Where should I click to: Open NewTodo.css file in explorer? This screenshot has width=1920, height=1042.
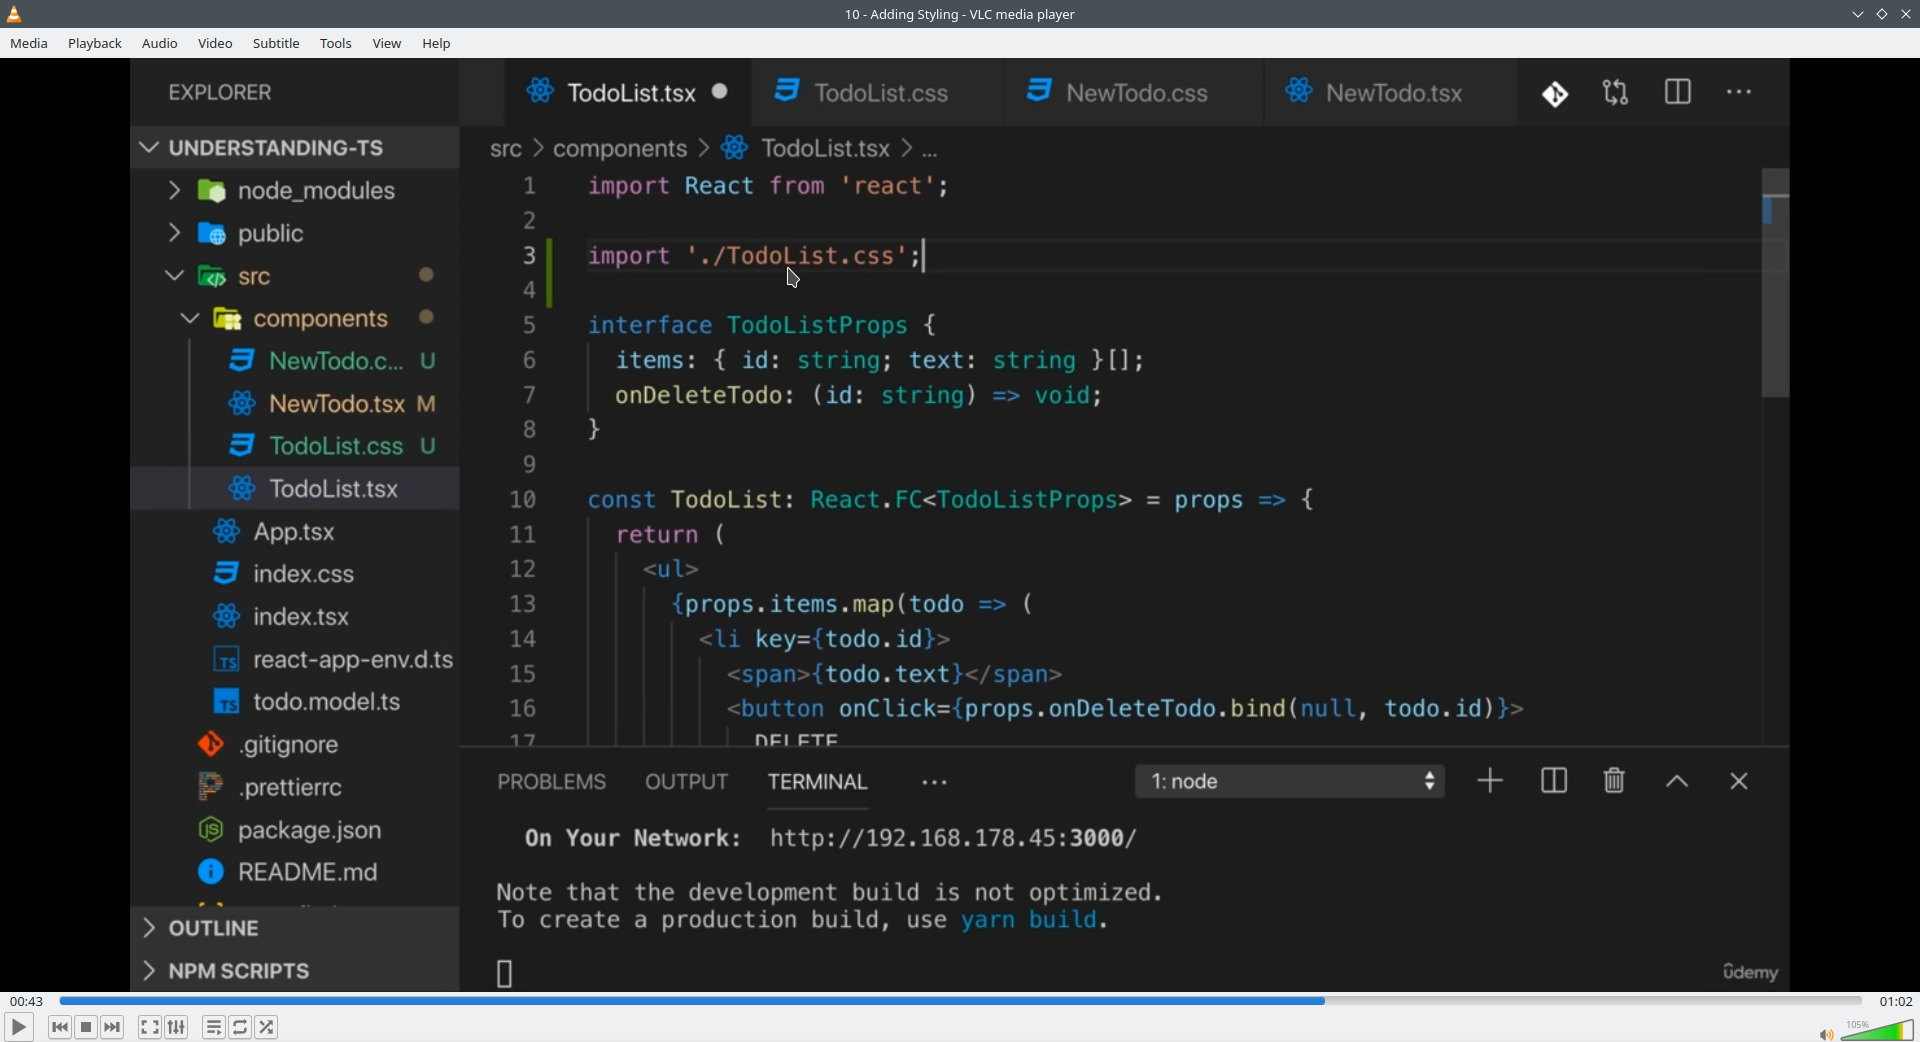(295, 361)
